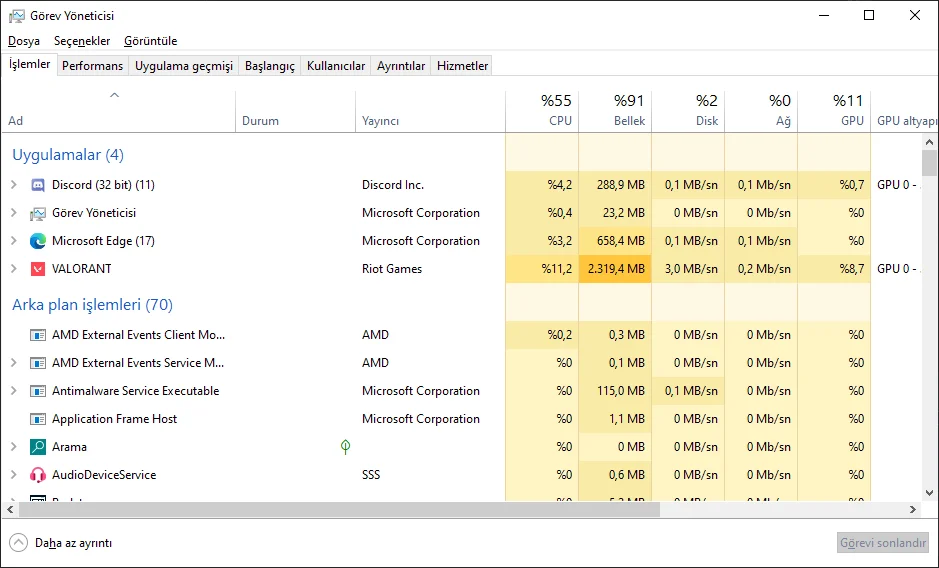Click the VALORANT process icon
This screenshot has width=939, height=568.
pyautogui.click(x=38, y=269)
